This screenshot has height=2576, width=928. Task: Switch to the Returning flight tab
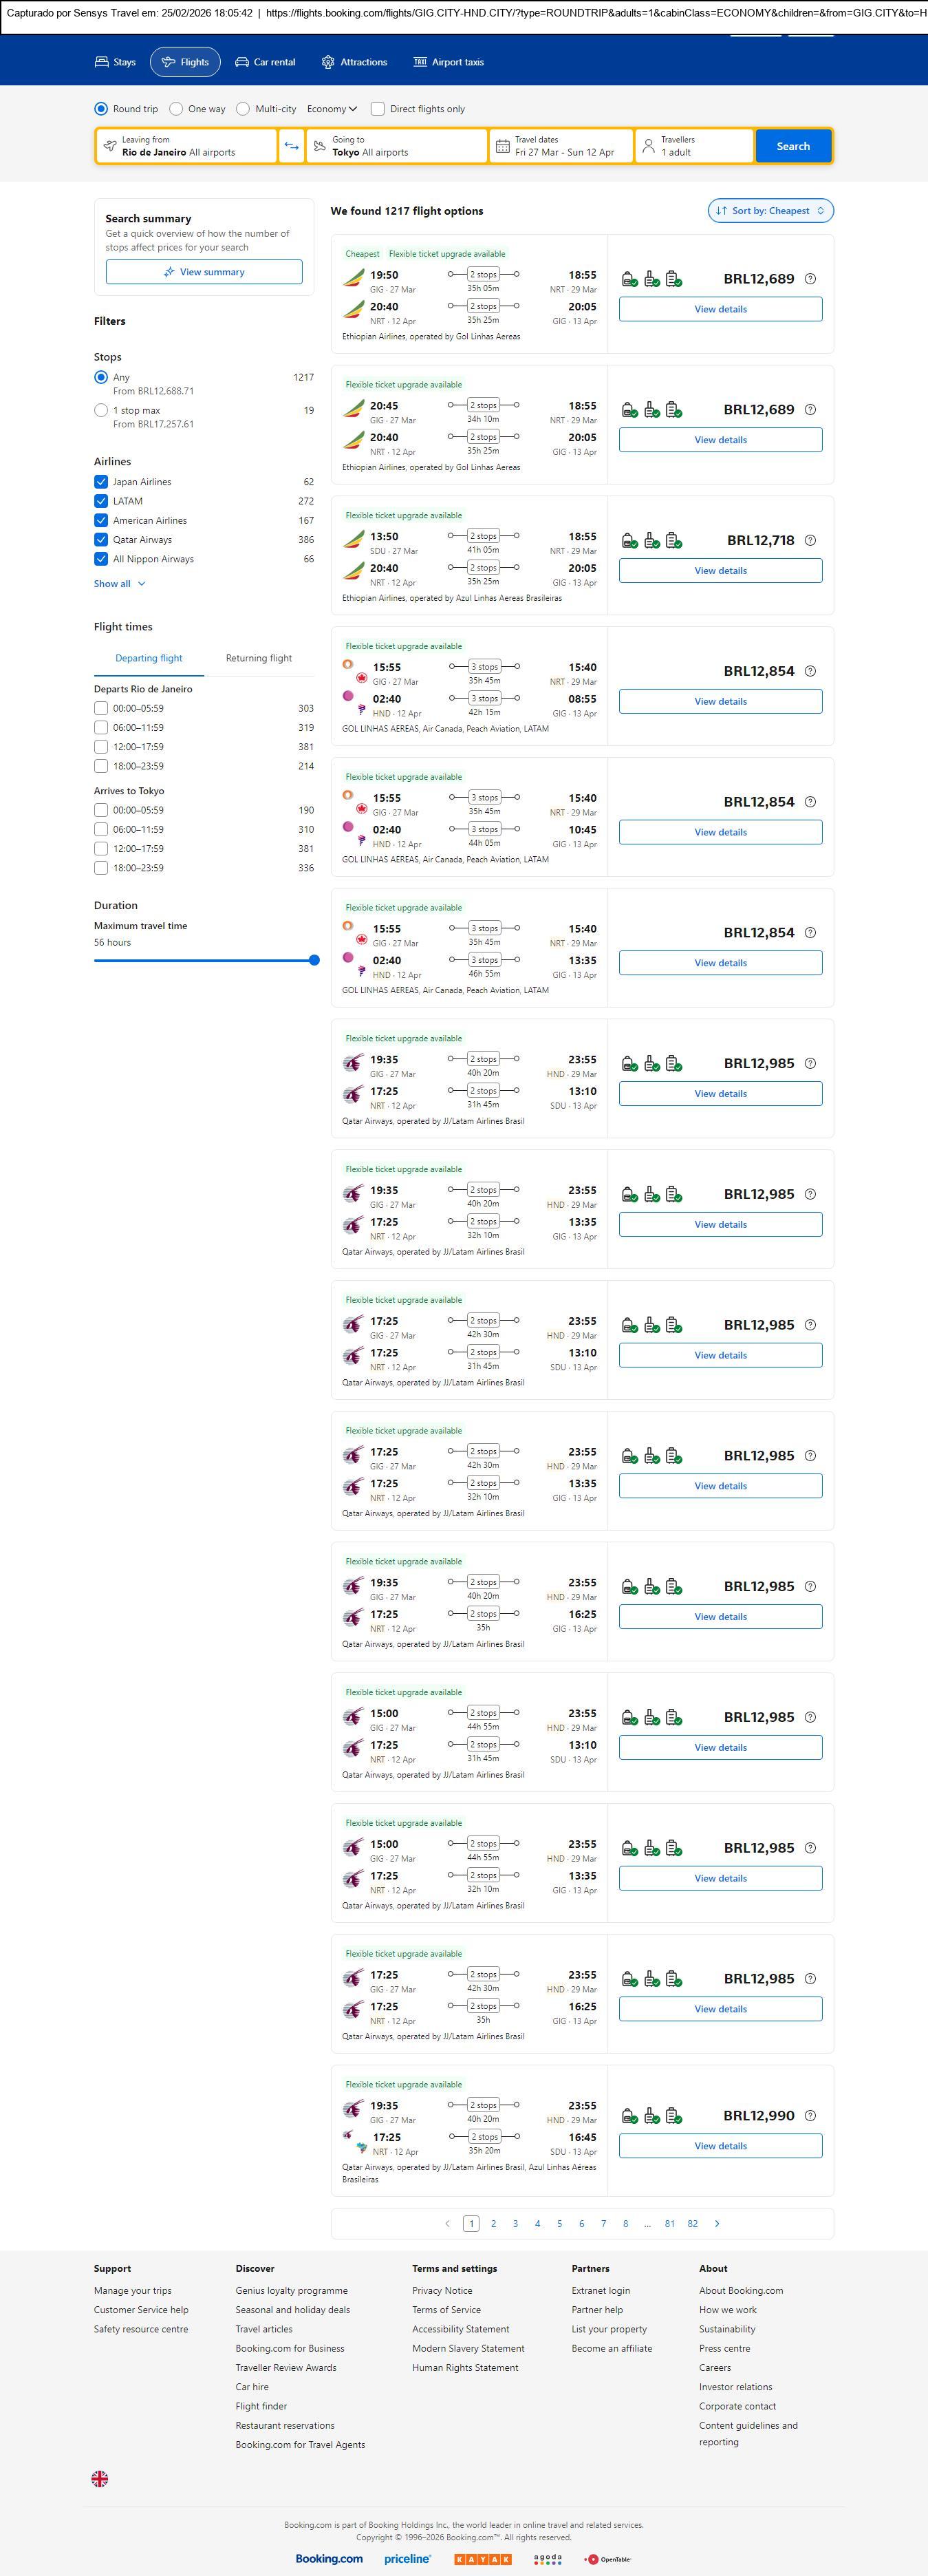(259, 658)
